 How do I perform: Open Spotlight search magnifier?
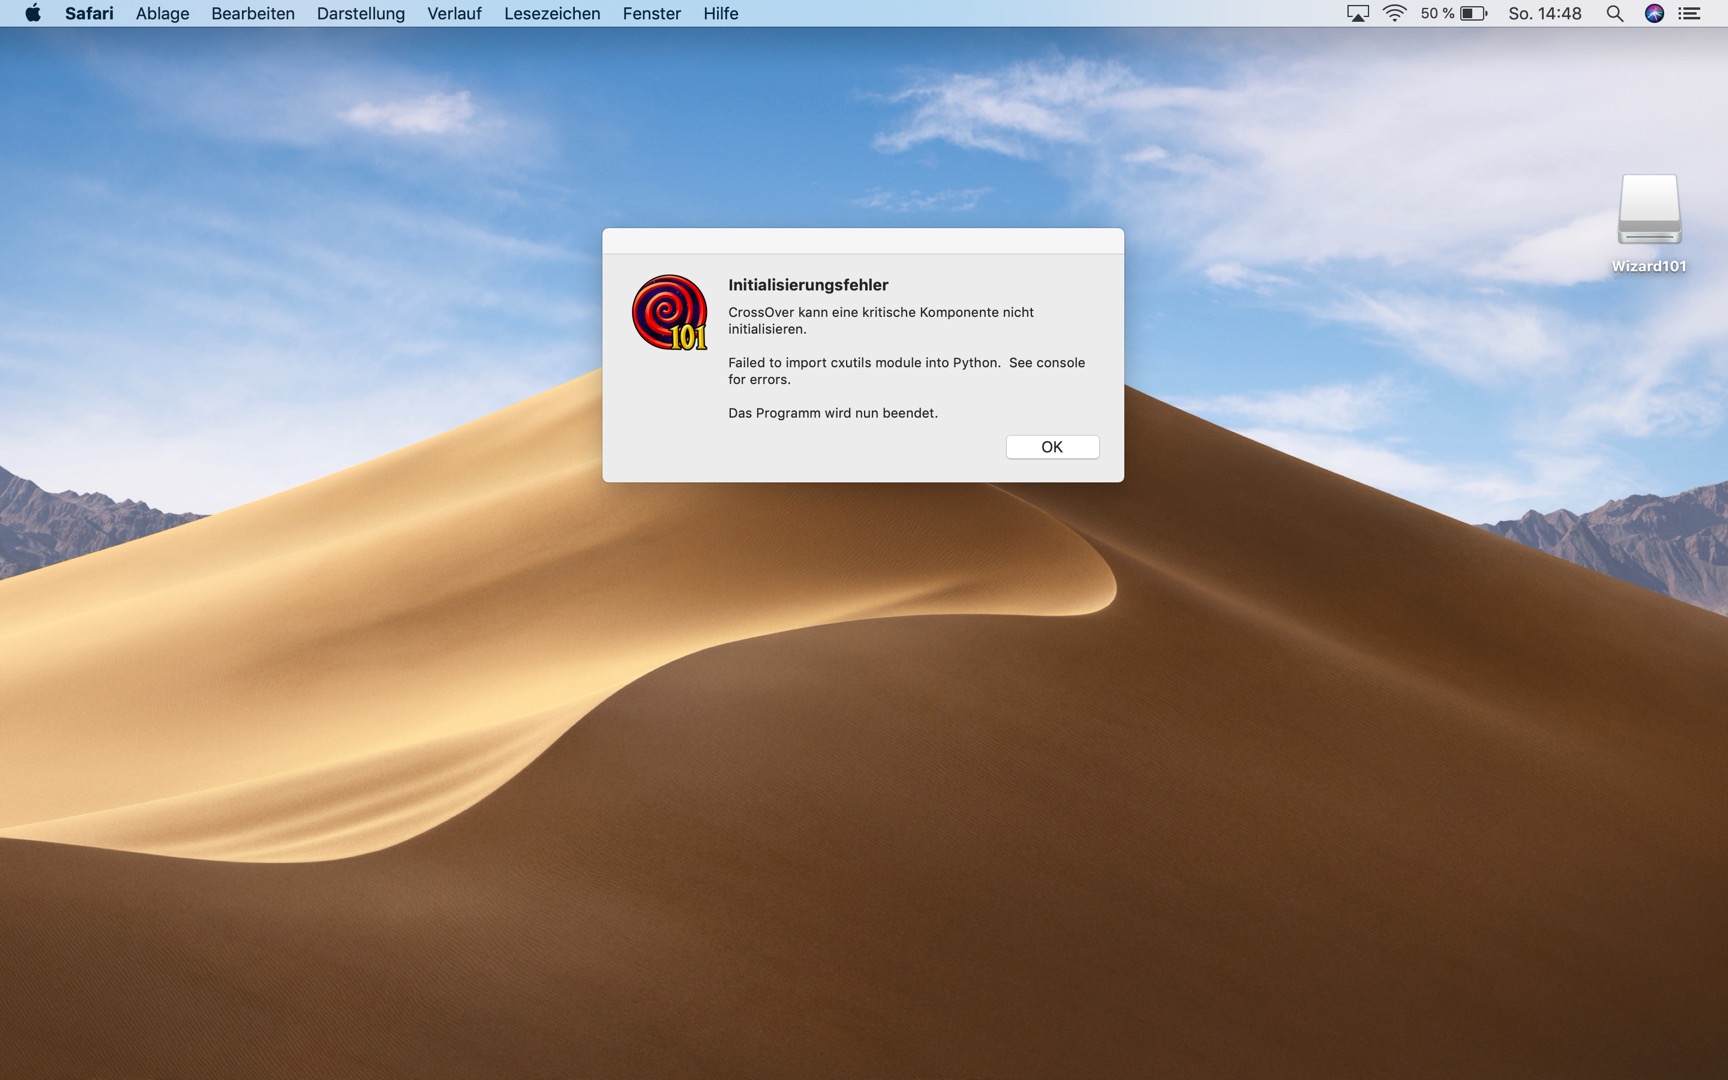[x=1614, y=13]
